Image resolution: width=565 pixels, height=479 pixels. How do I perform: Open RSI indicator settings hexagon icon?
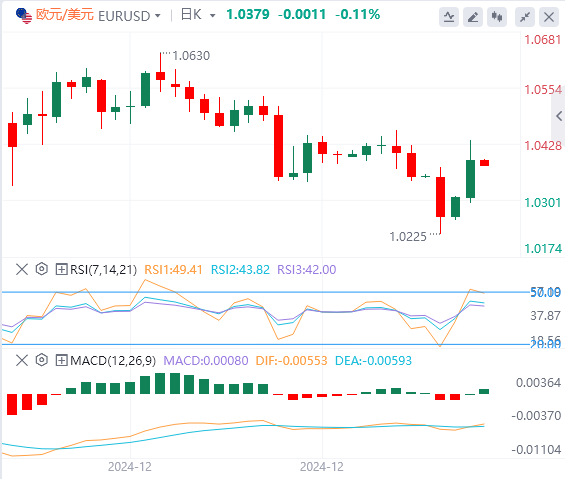coord(42,269)
